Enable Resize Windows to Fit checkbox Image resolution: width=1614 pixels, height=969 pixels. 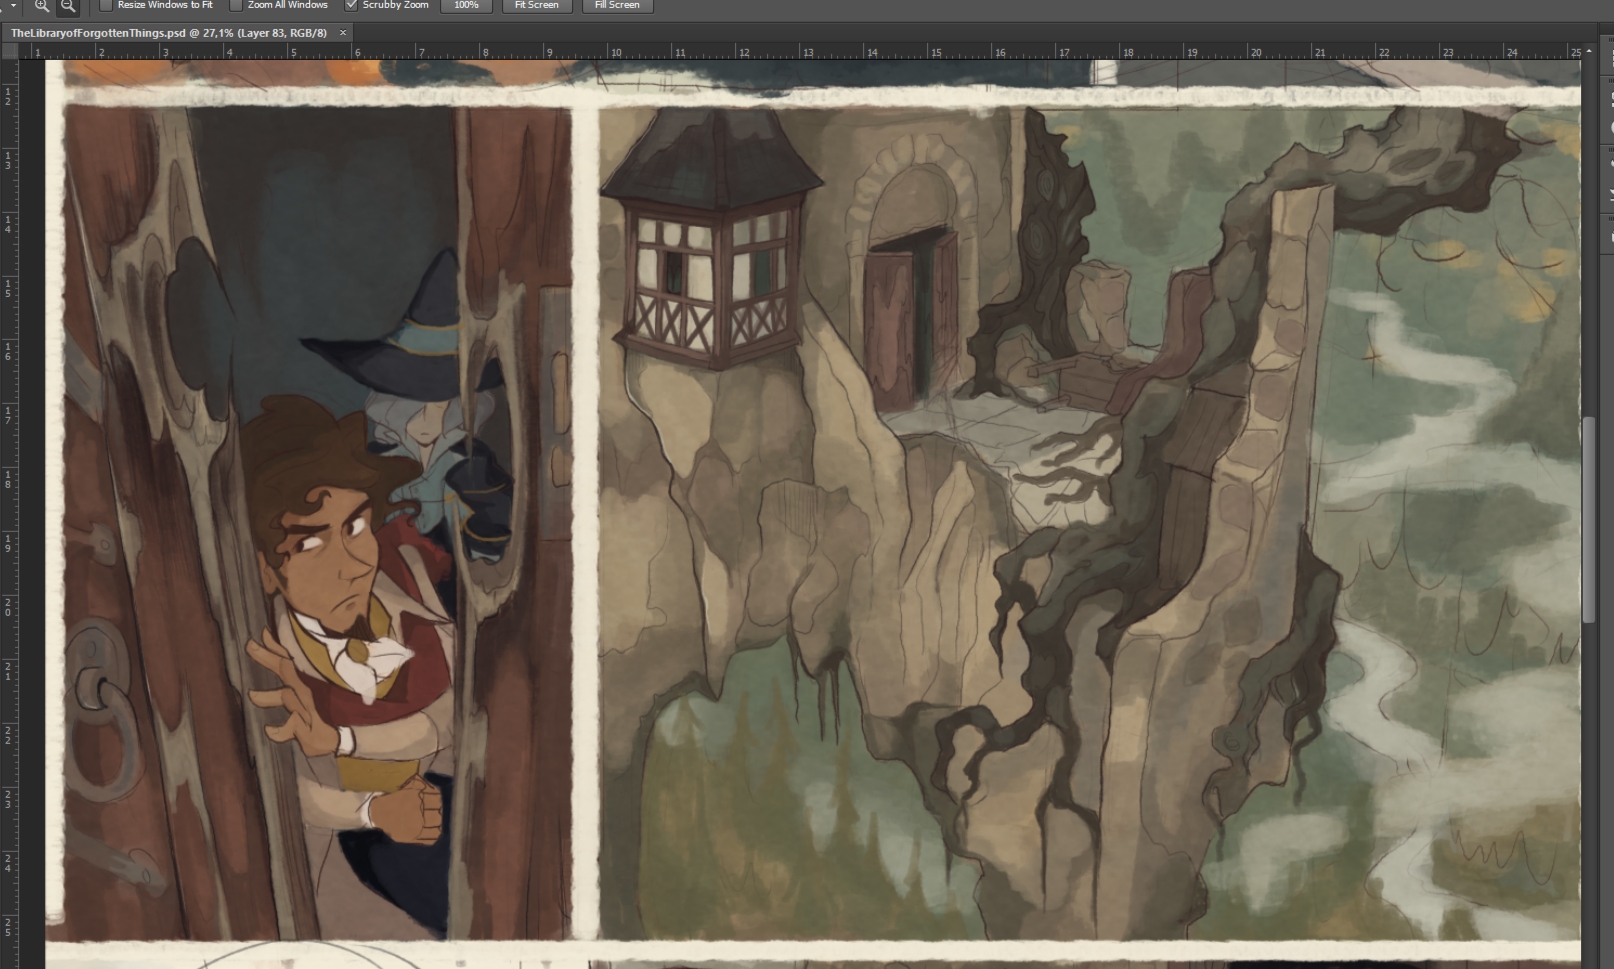click(x=106, y=5)
